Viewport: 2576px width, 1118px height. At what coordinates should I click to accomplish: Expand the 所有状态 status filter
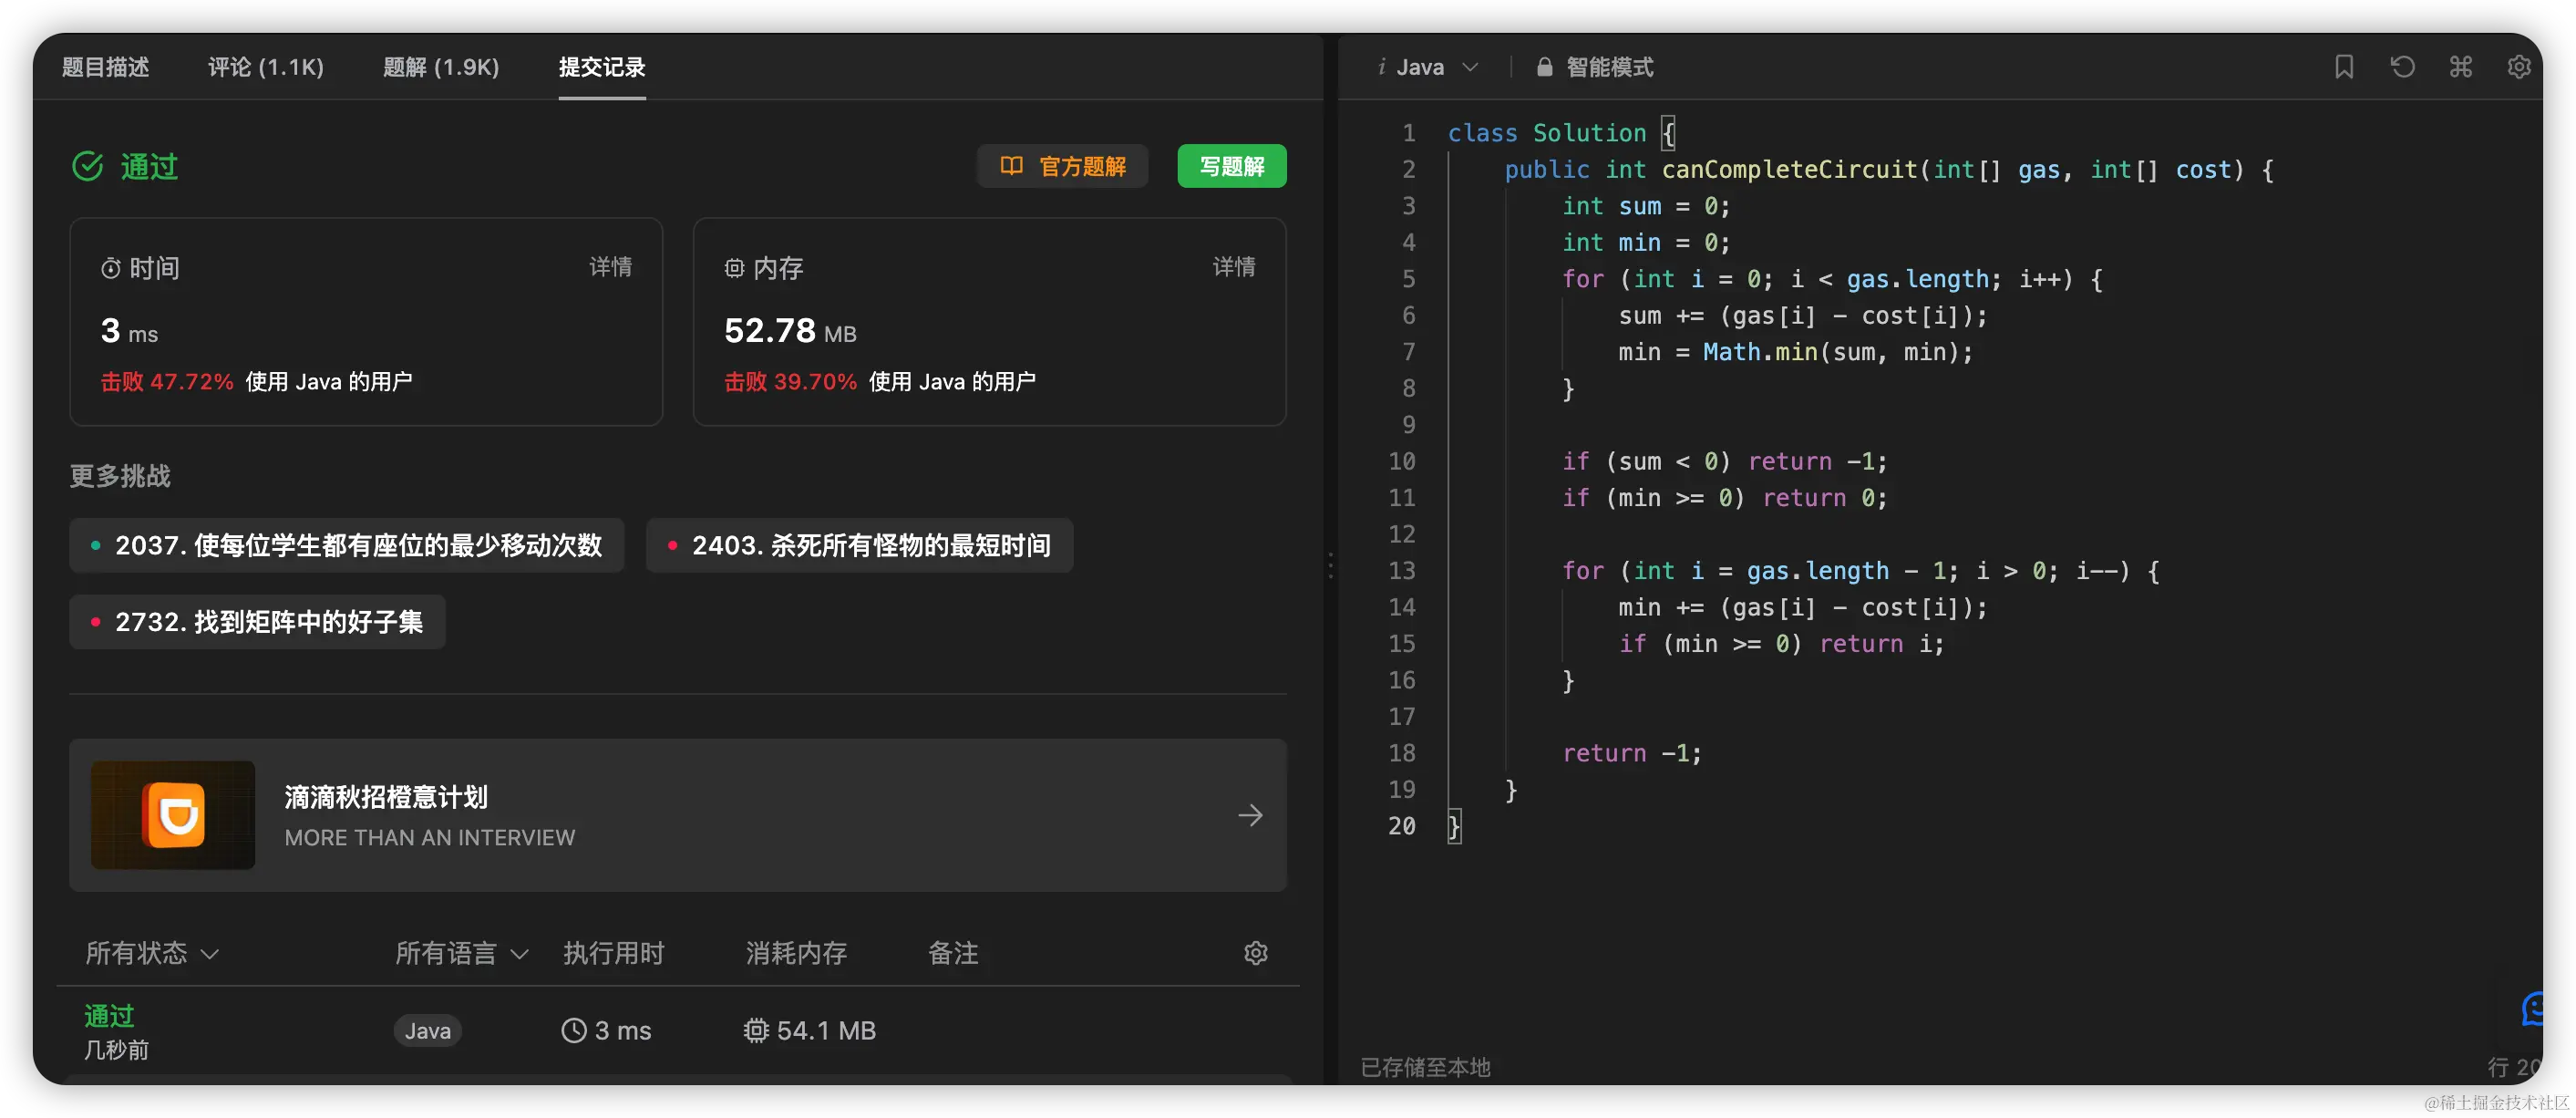(x=152, y=953)
